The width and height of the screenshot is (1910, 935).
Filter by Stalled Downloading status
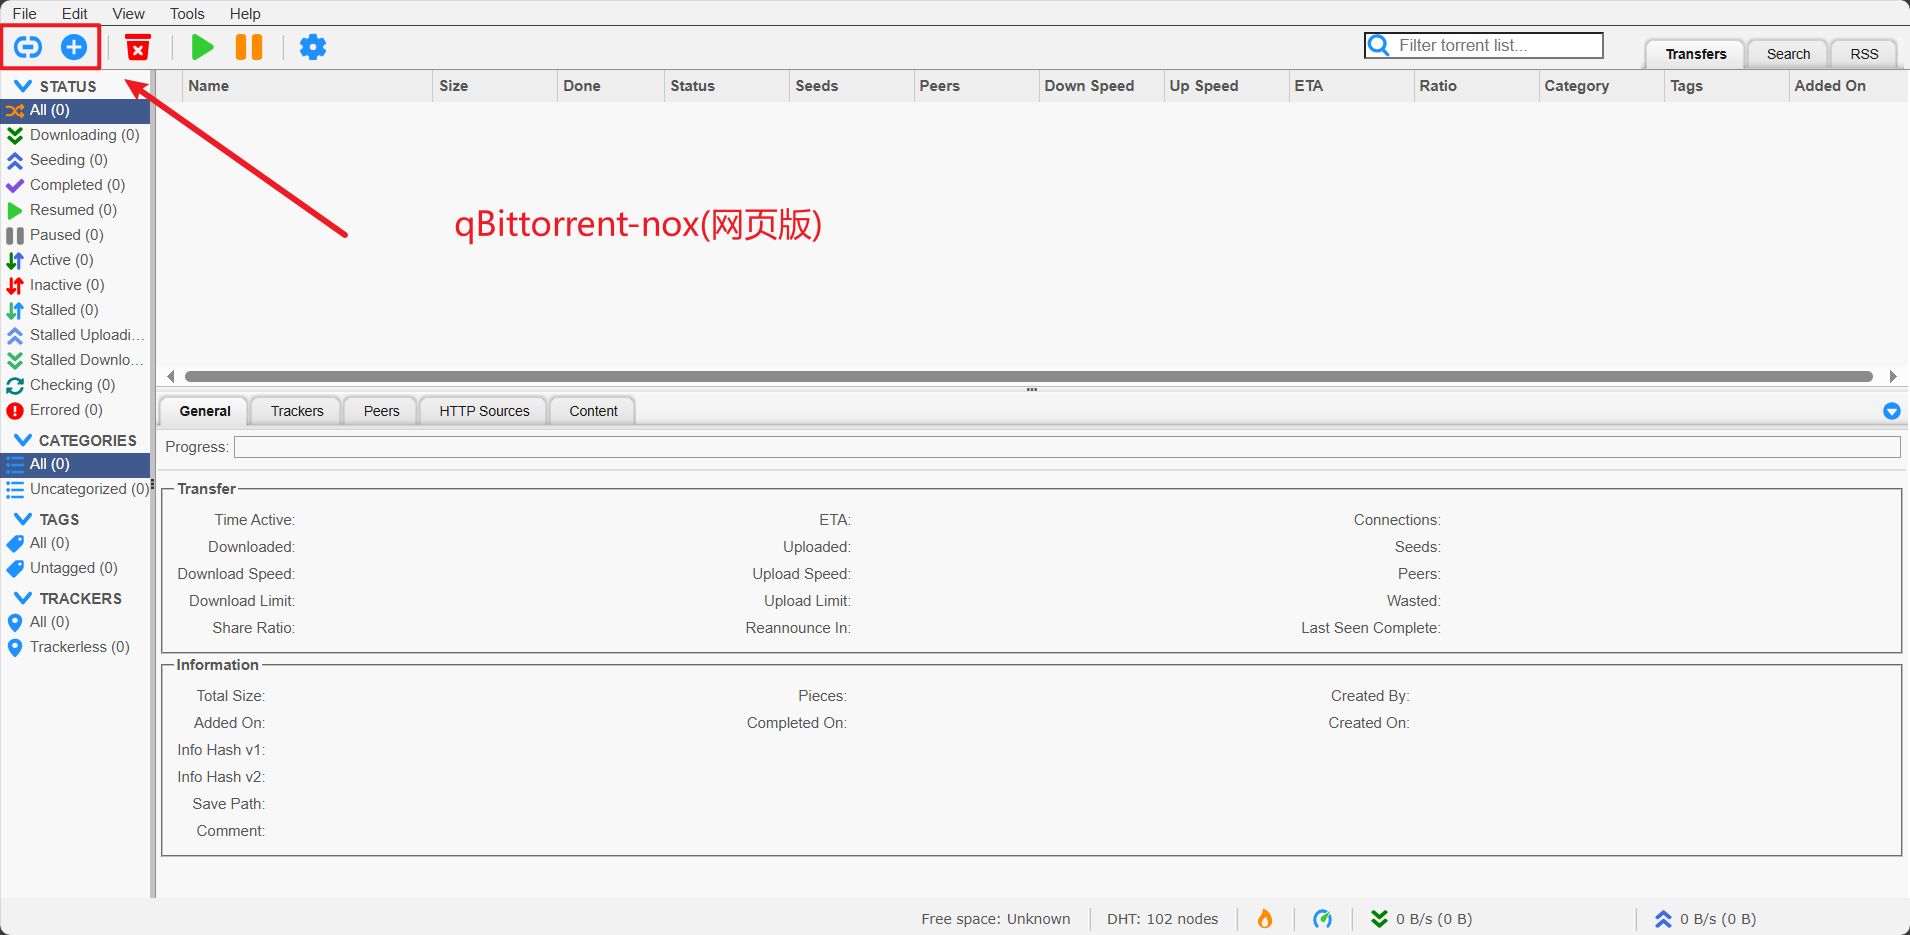(75, 360)
